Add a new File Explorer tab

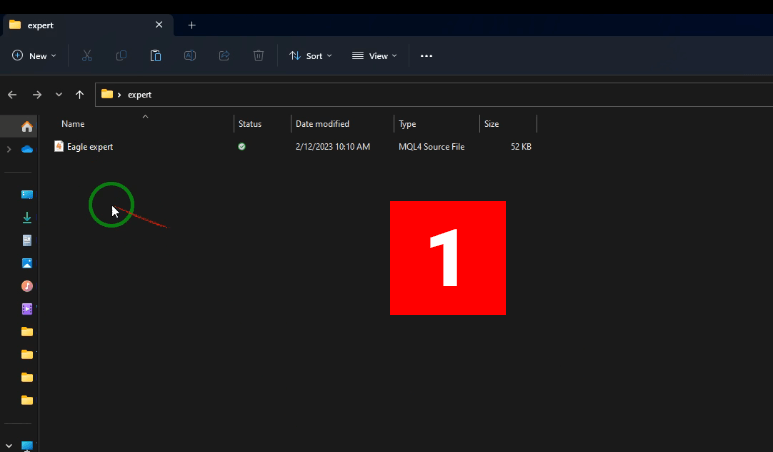[x=192, y=25]
